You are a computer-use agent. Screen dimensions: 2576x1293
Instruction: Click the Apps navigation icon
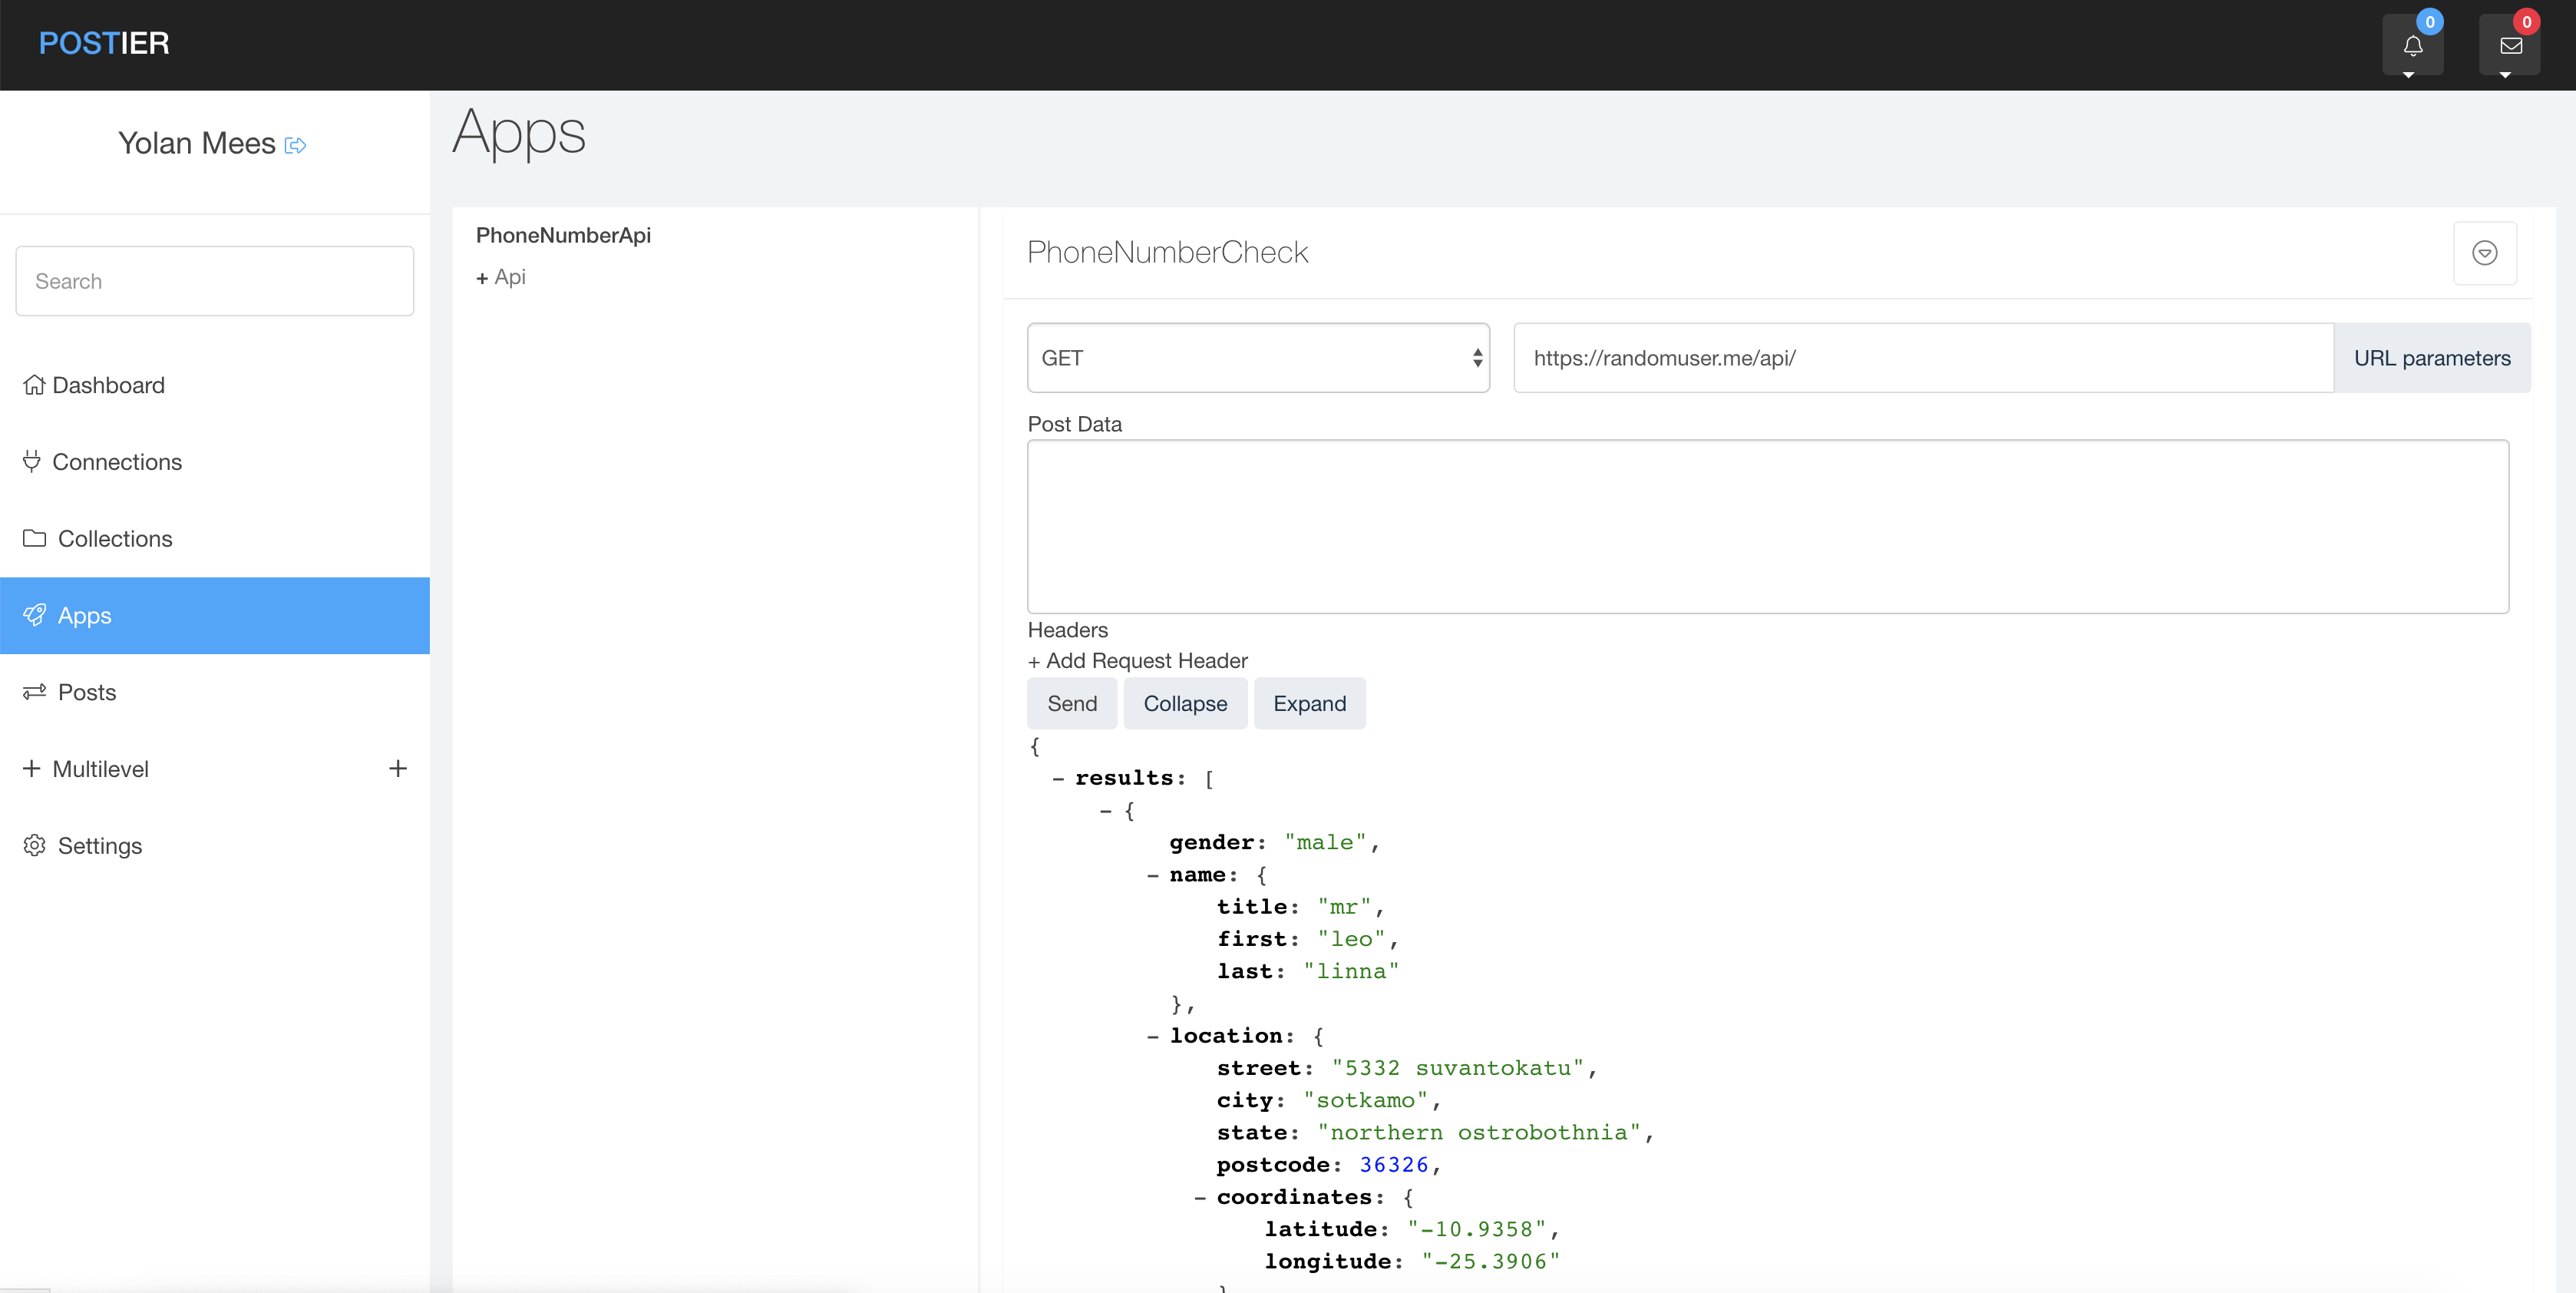click(x=36, y=613)
